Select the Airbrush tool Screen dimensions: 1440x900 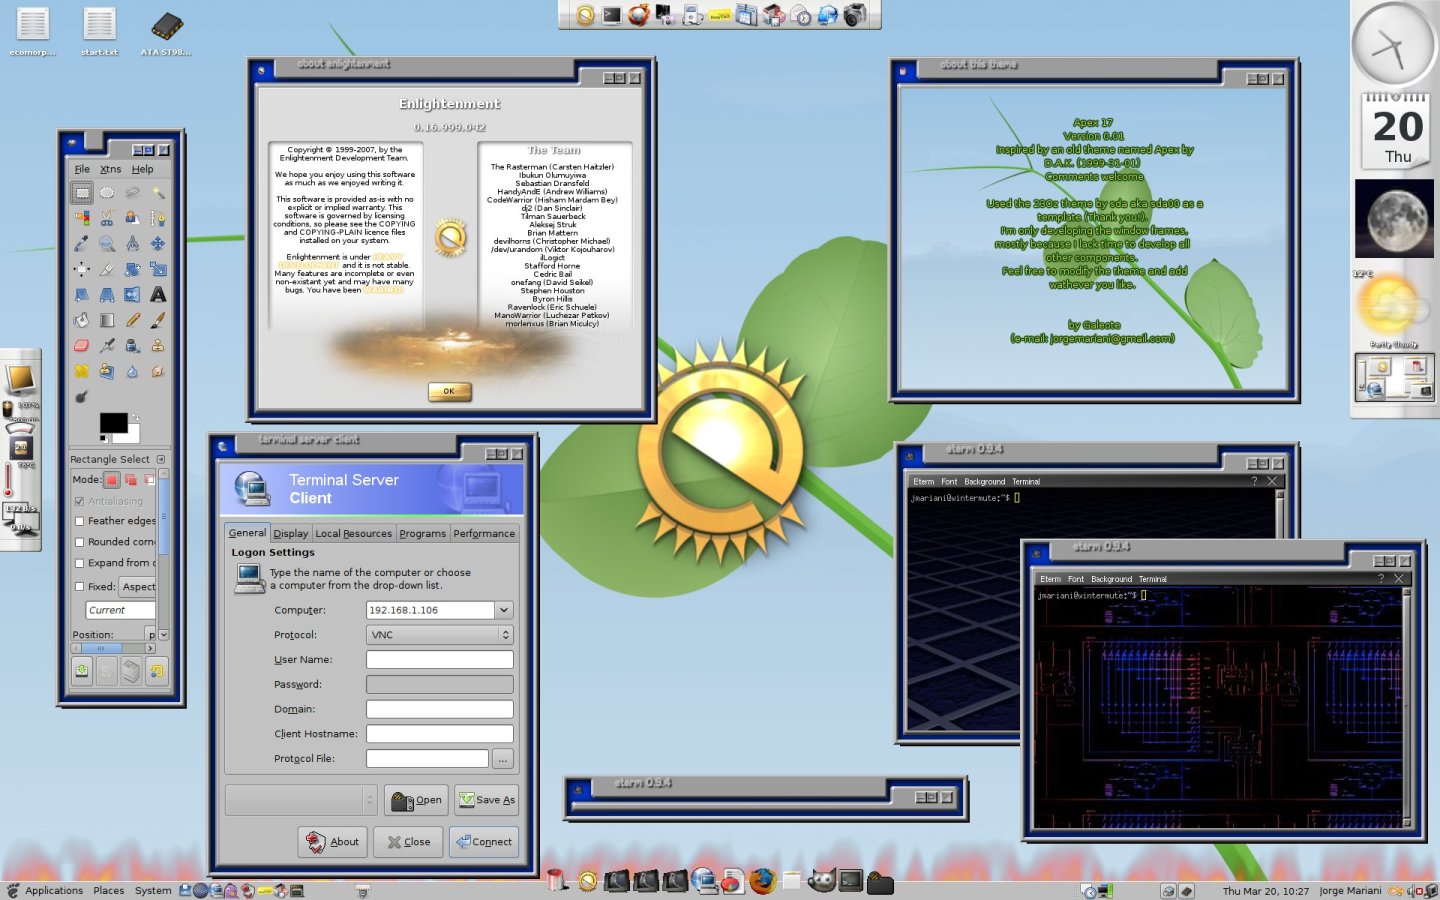coord(107,345)
